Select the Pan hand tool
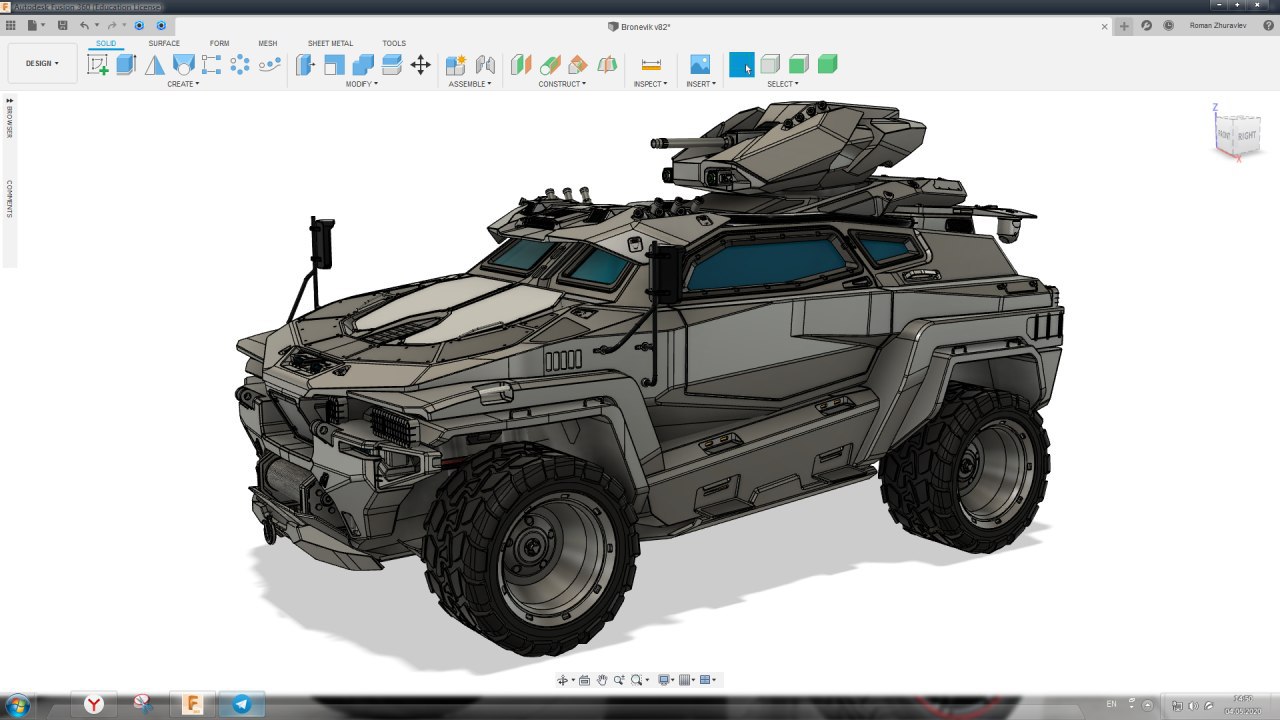1280x720 pixels. [602, 680]
